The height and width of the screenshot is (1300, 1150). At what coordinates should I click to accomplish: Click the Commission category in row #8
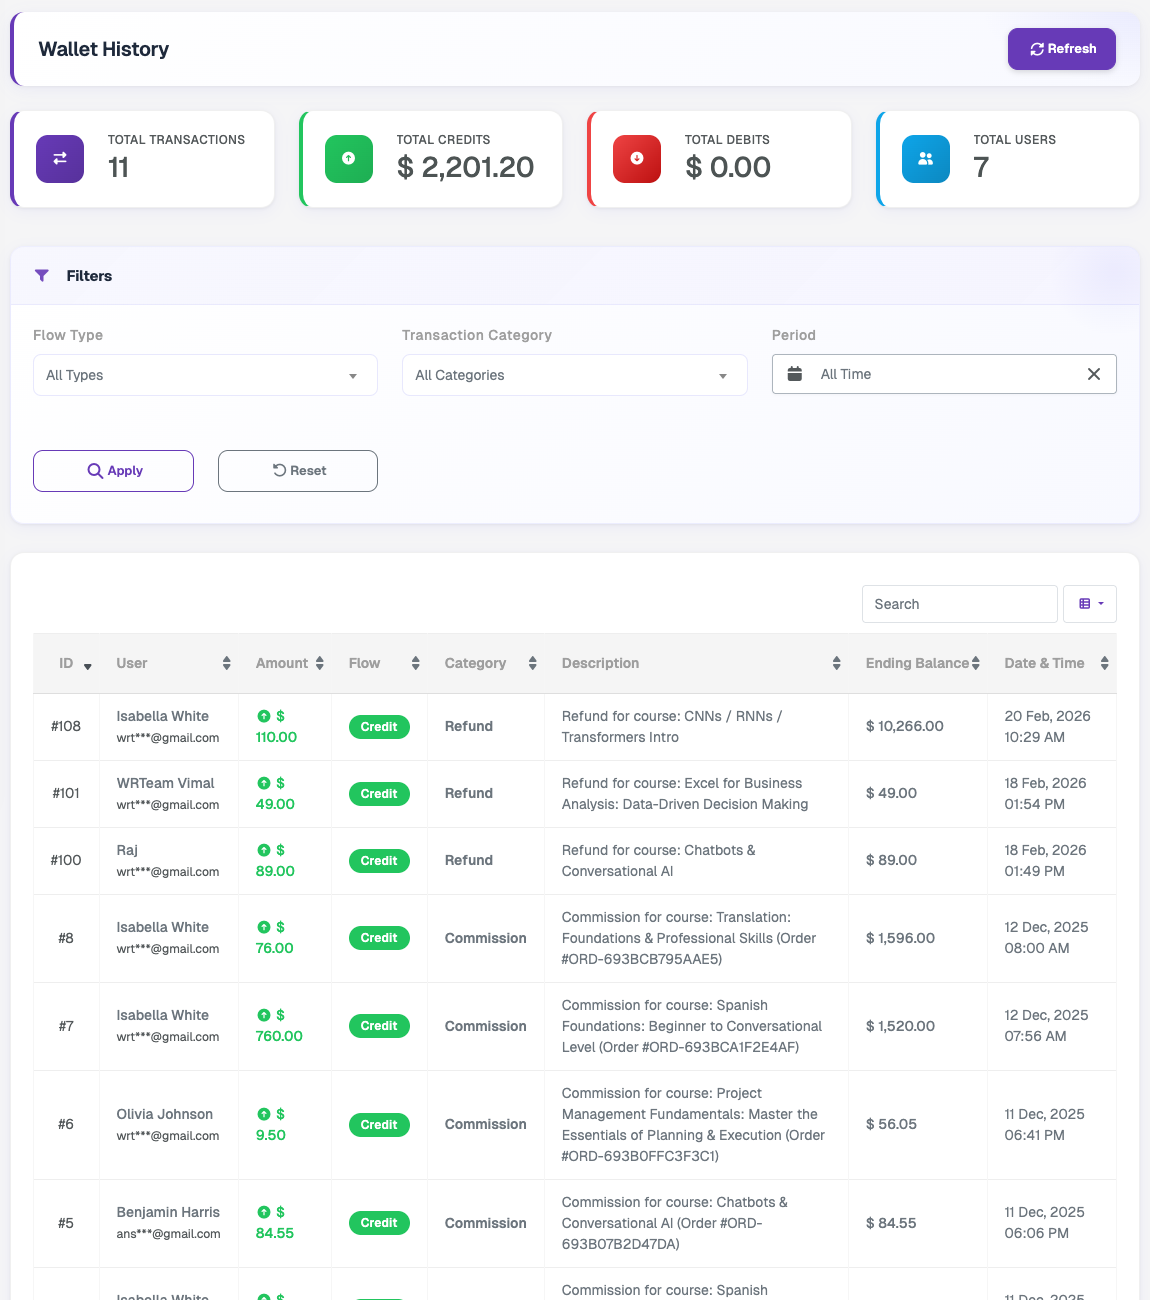[485, 938]
